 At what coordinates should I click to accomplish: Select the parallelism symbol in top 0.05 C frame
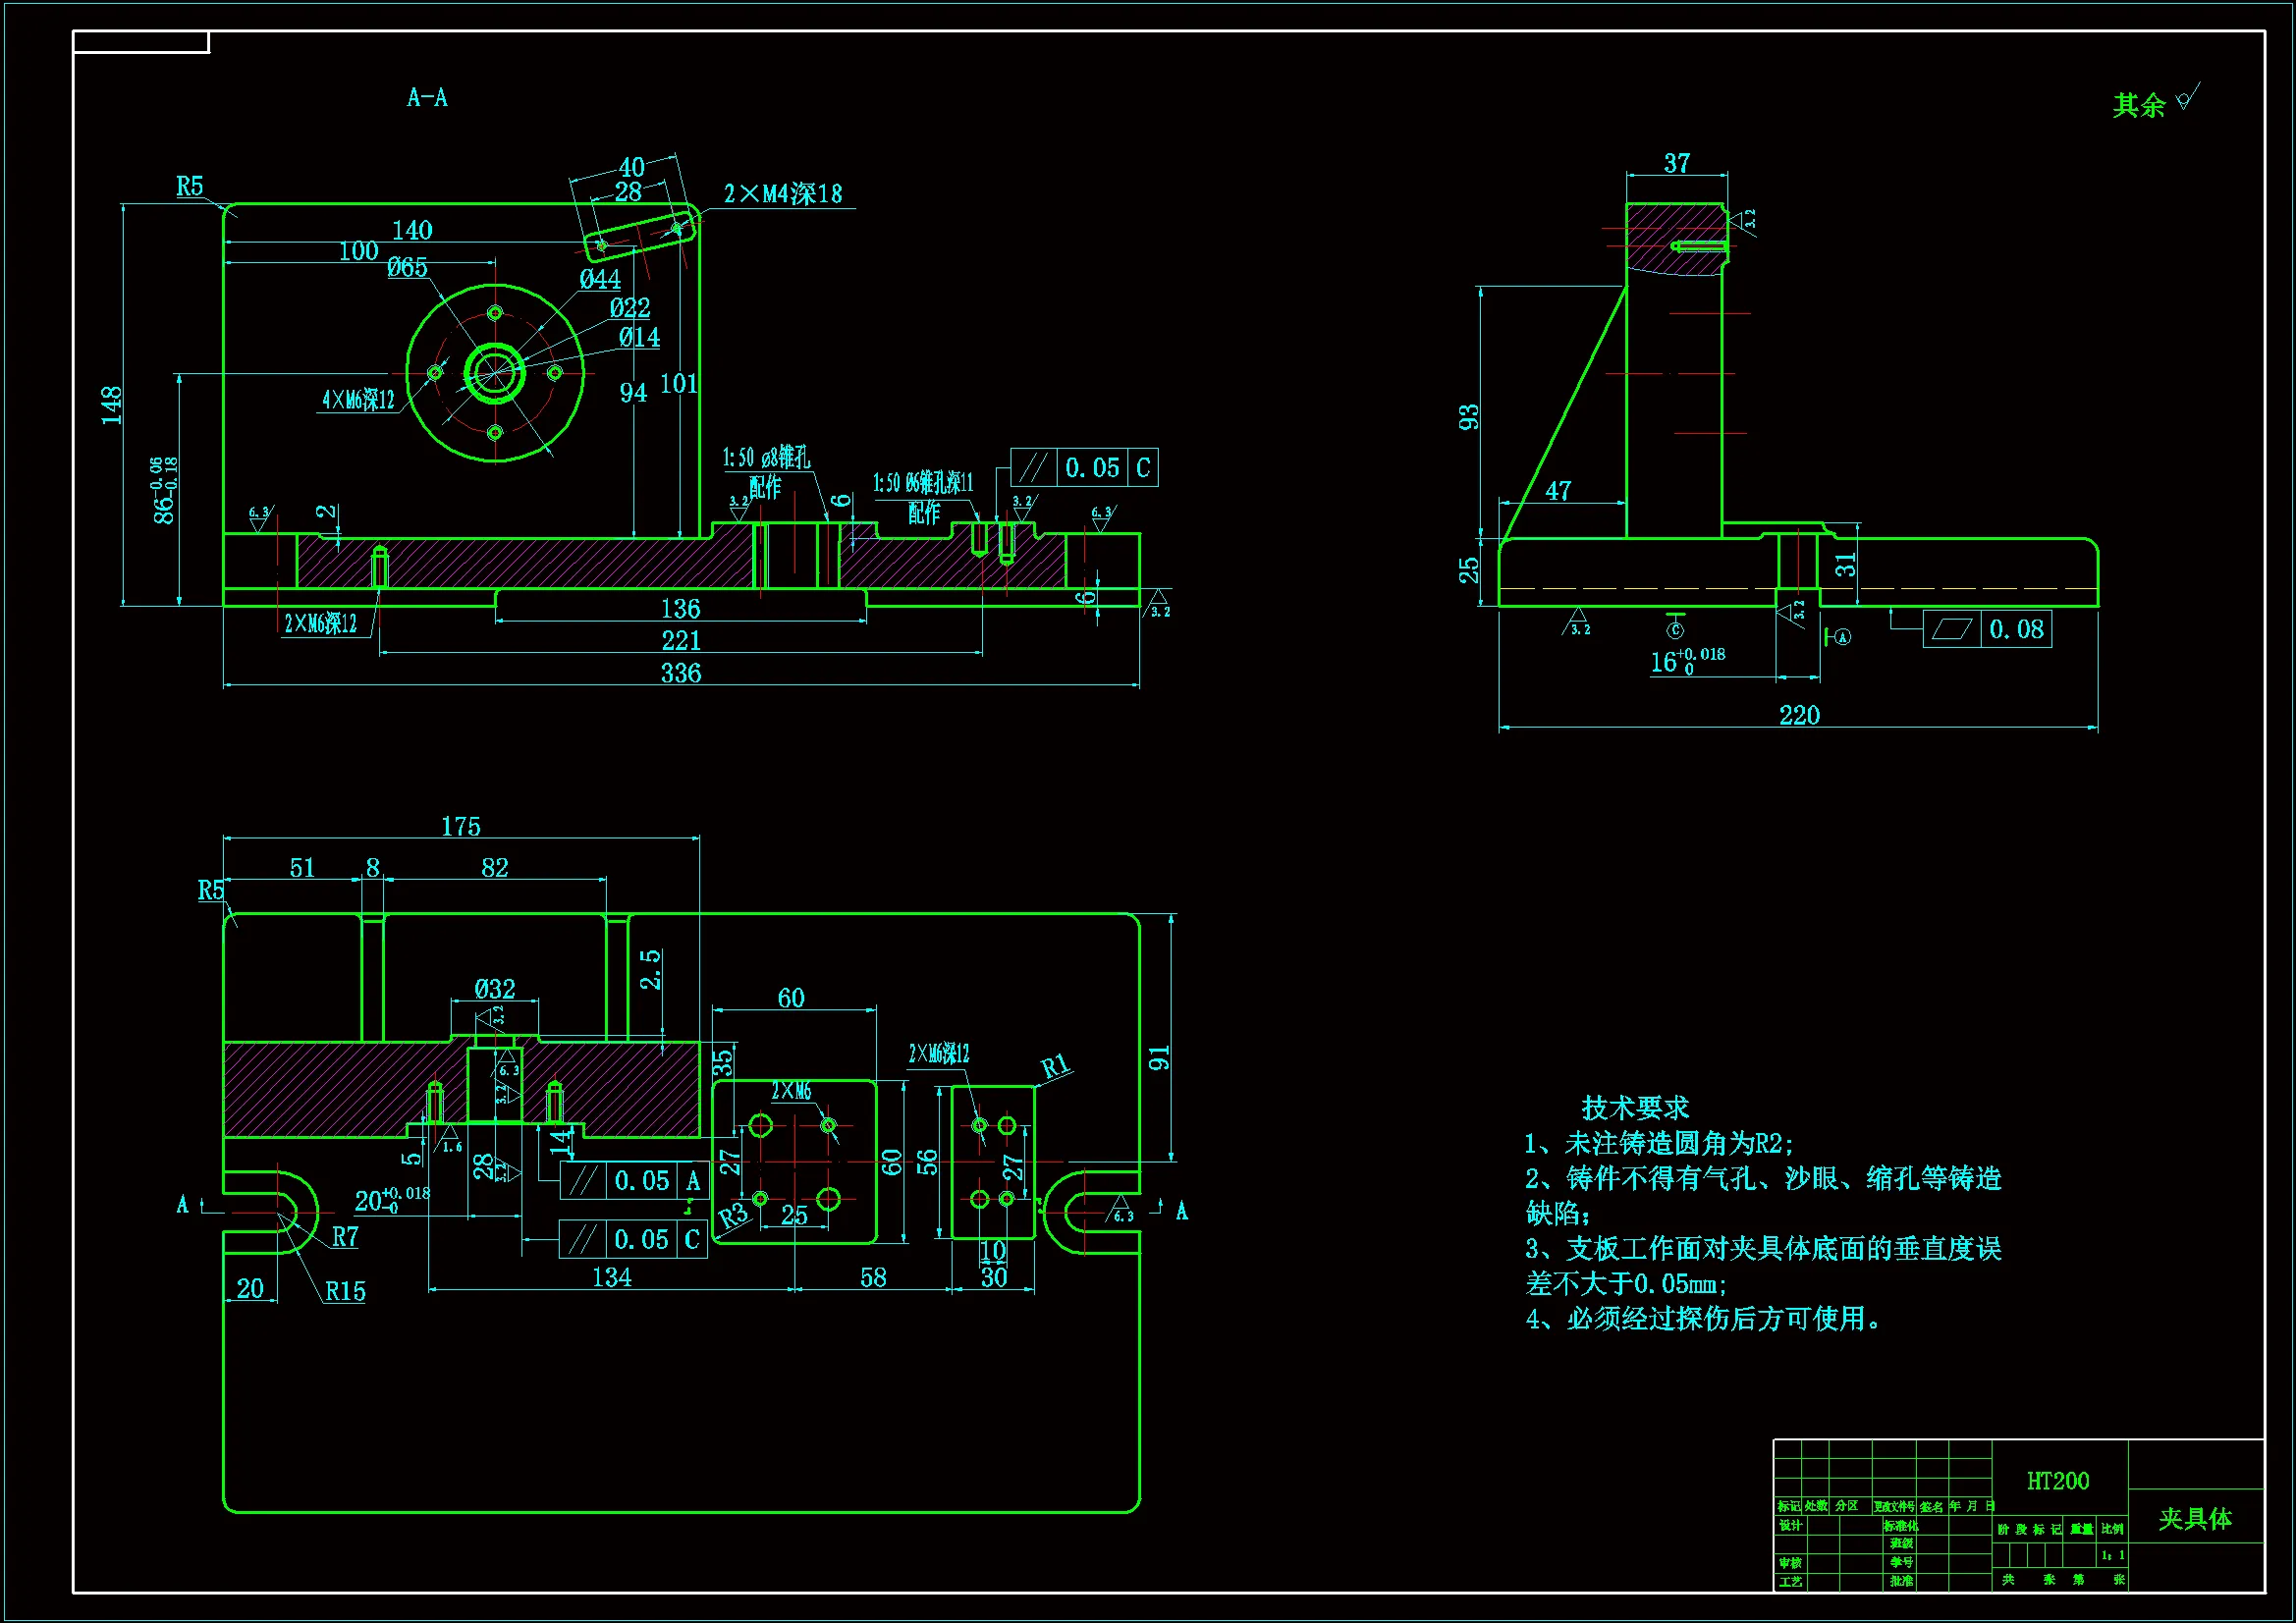(x=1034, y=467)
